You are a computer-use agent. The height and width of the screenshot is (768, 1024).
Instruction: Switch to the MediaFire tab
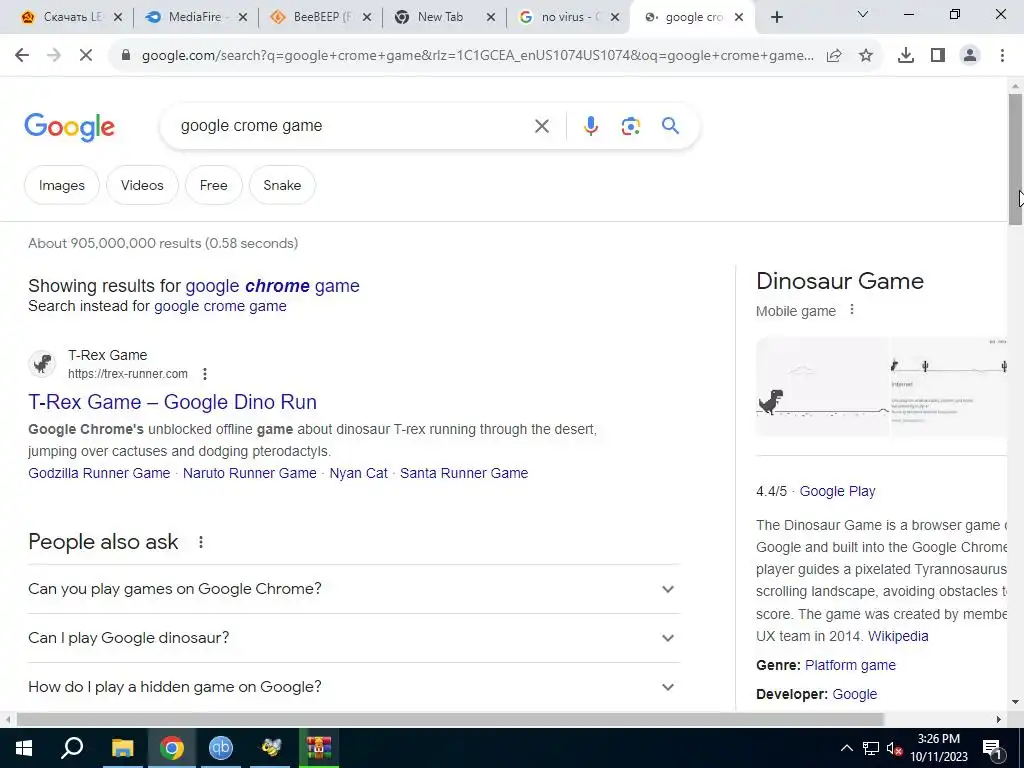coord(189,17)
